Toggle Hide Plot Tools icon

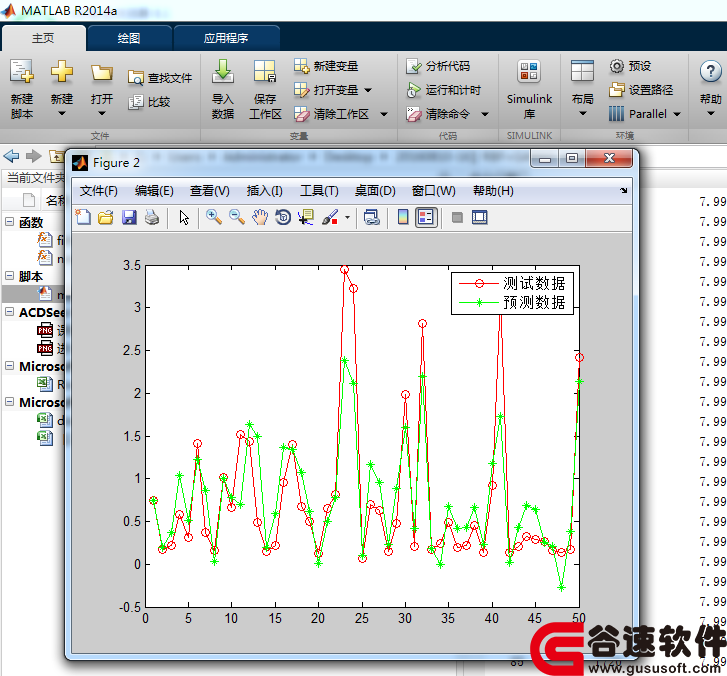pos(457,217)
